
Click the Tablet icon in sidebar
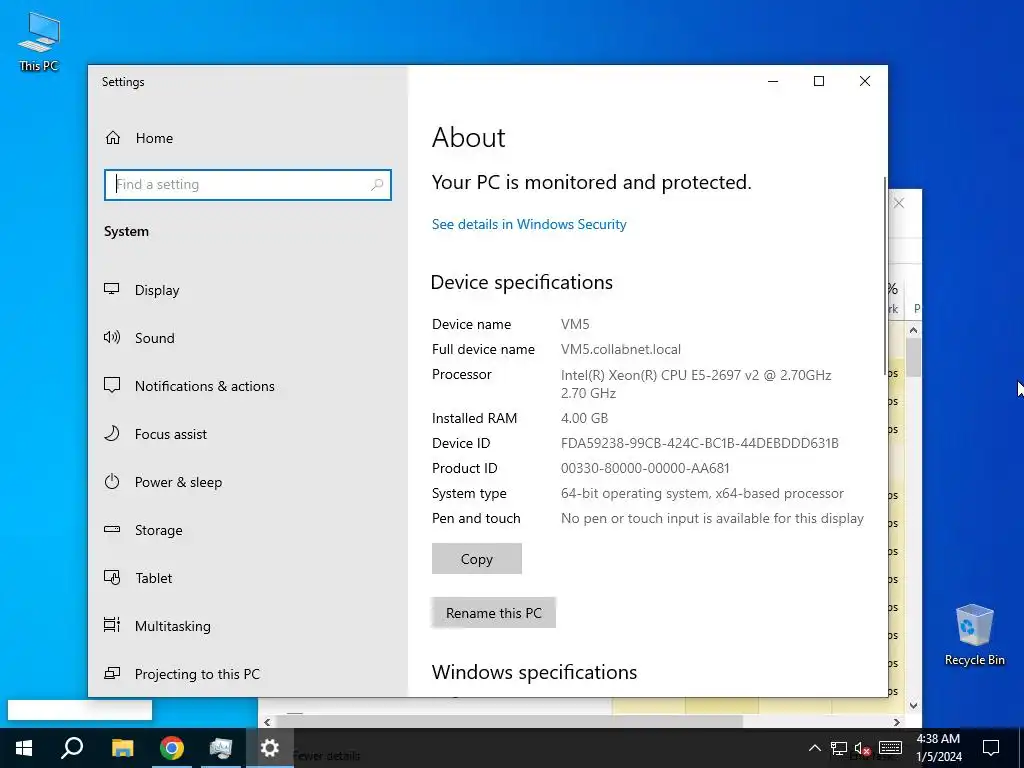point(112,578)
